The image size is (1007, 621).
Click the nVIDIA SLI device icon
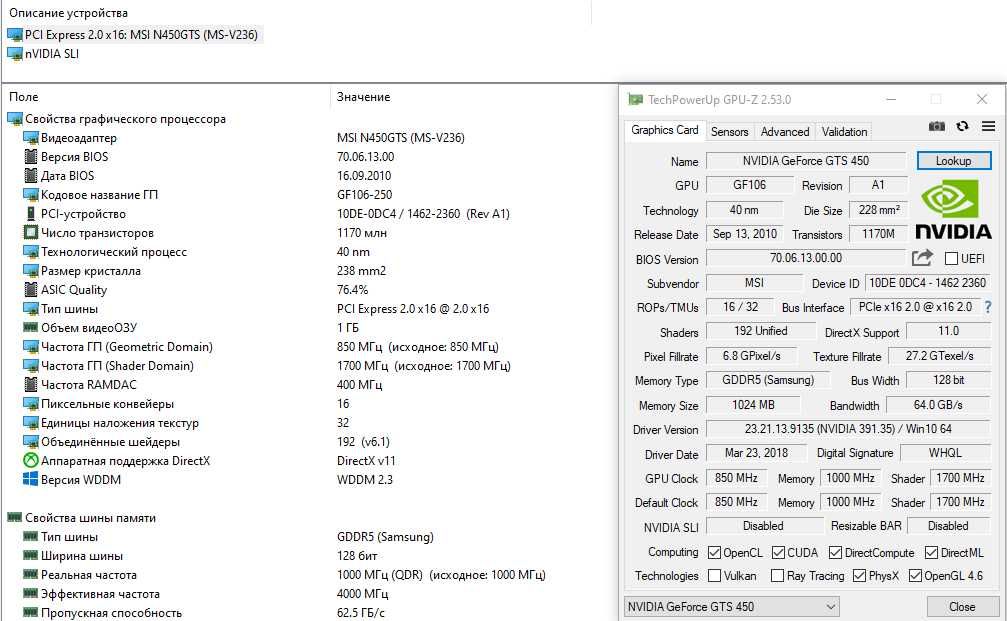[15, 54]
